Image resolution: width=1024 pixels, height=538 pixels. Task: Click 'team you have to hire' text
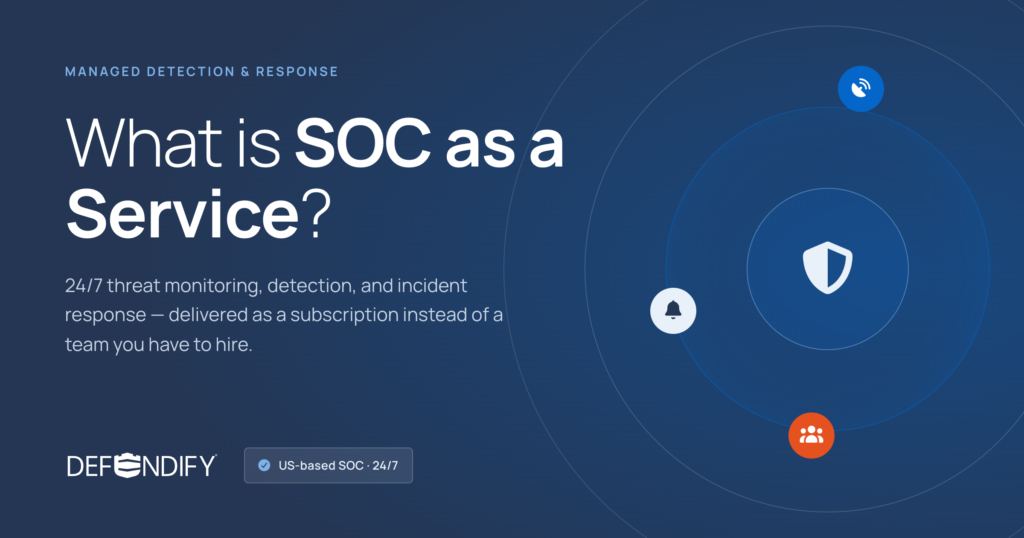[x=158, y=344]
